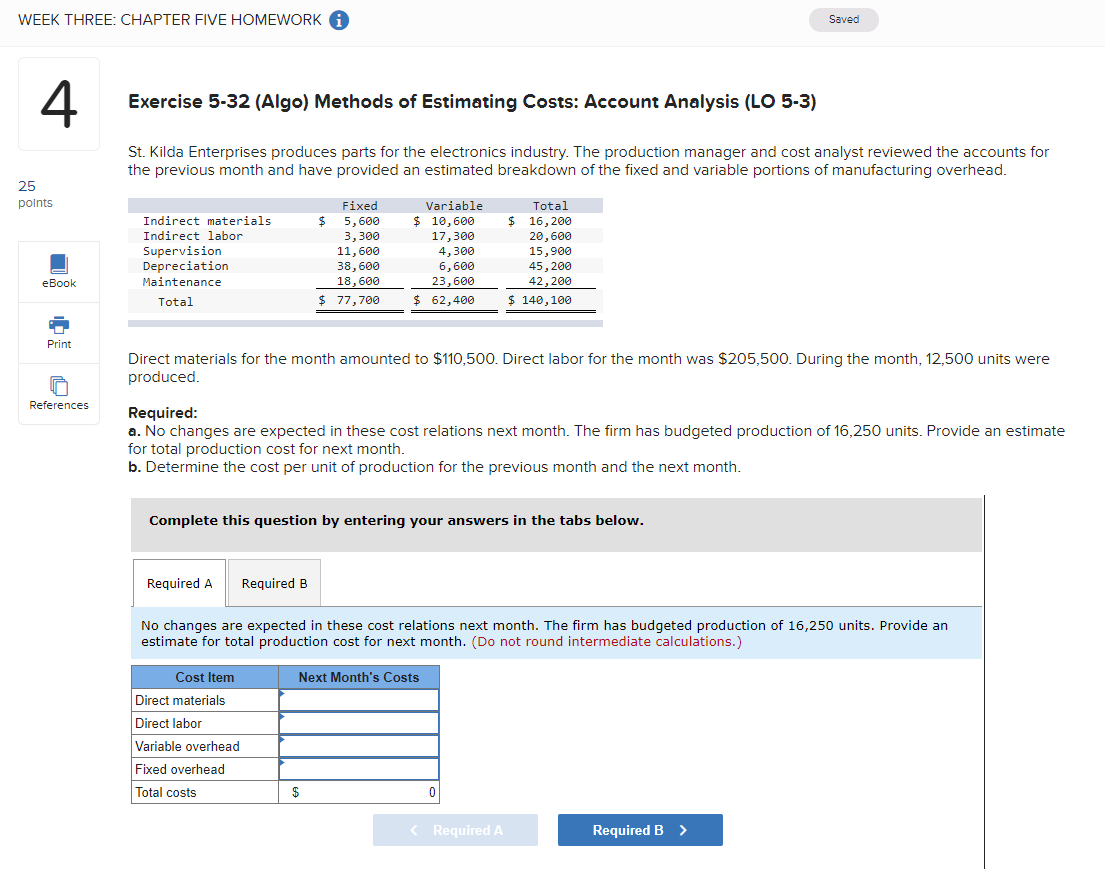Click the Saved status indicator
The height and width of the screenshot is (871, 1105).
843,19
